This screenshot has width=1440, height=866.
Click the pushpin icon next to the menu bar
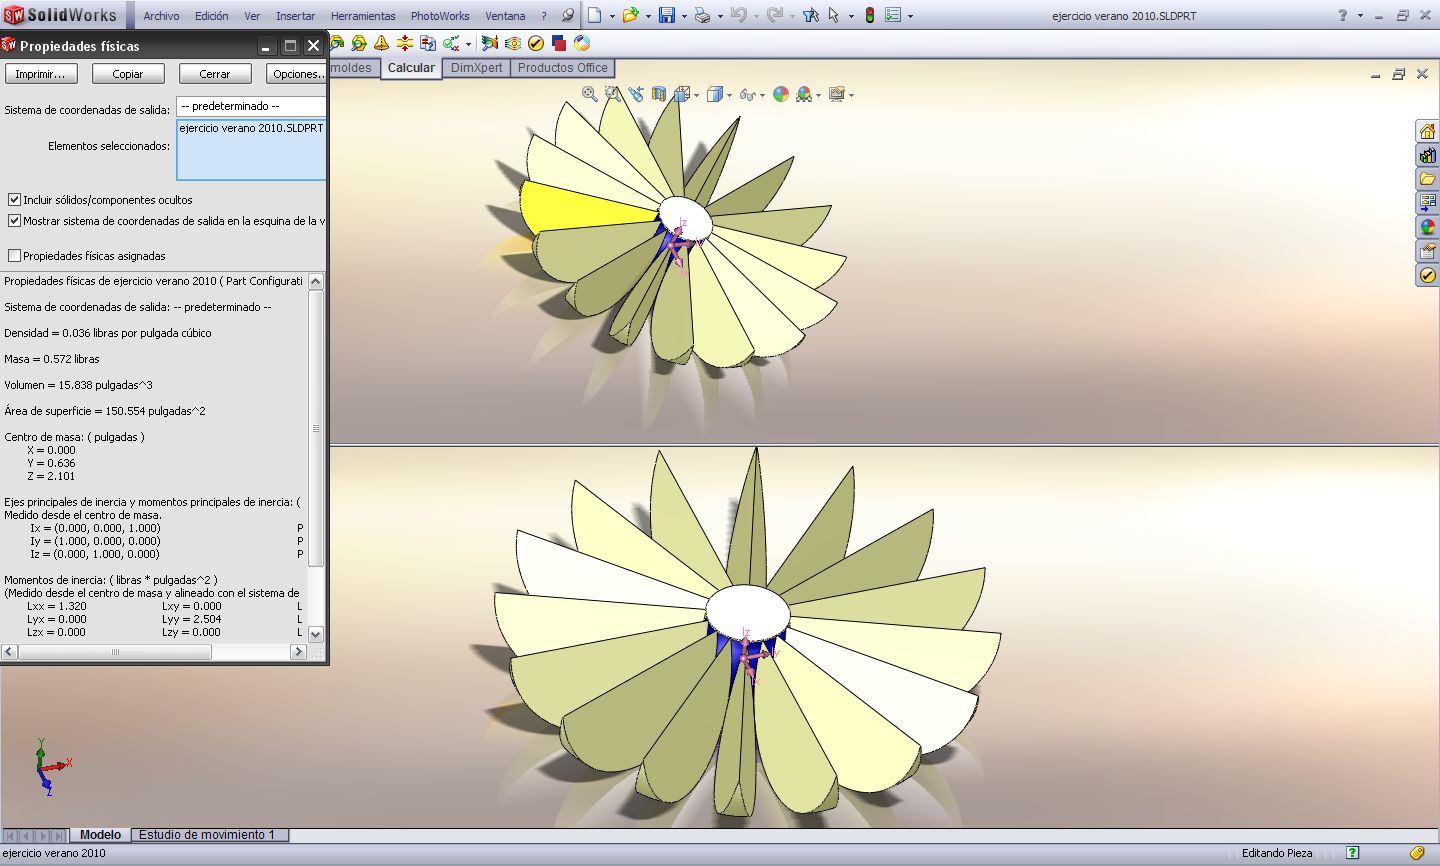point(568,15)
